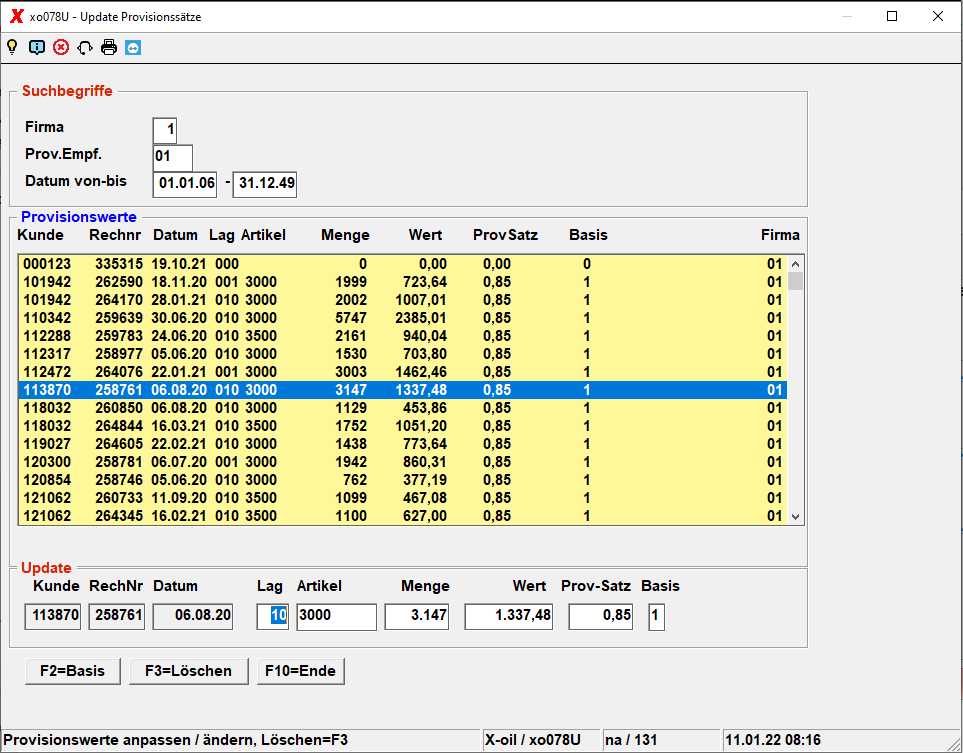The height and width of the screenshot is (753, 963).
Task: Click the status text 'Provisionswerte anpassen / ändern, Löschen=F3'
Action: [x=176, y=740]
